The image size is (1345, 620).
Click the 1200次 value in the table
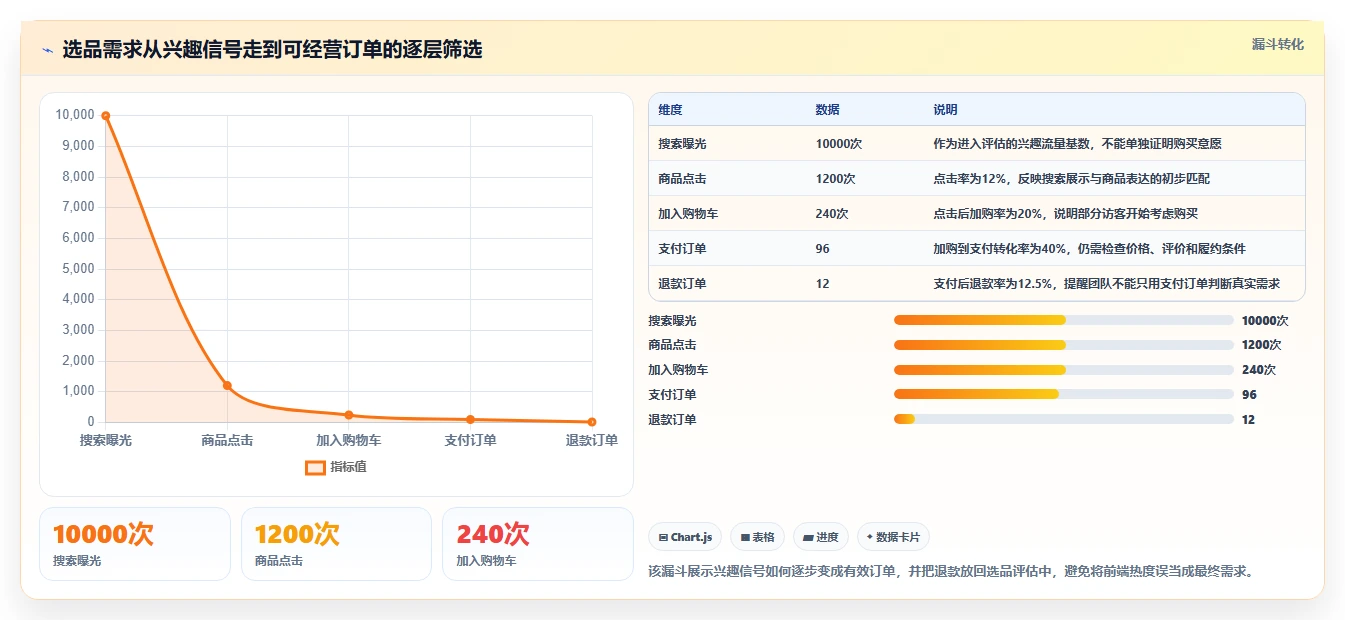[x=836, y=179]
